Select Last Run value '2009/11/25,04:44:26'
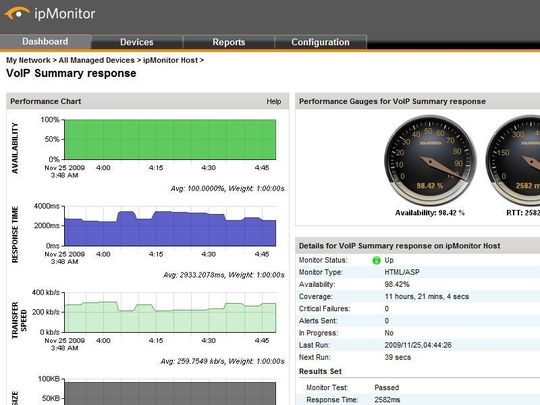540x405 pixels. tap(418, 345)
